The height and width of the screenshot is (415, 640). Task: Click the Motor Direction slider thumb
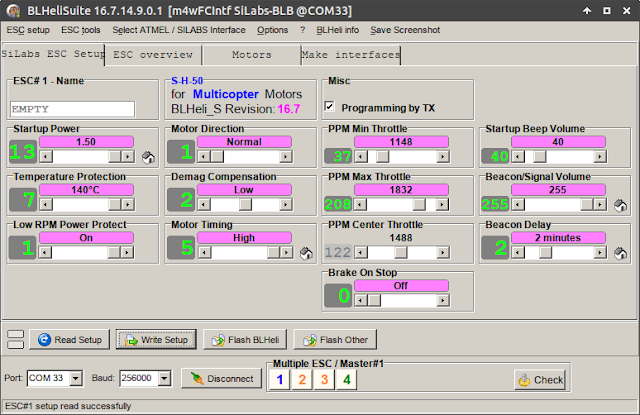click(217, 157)
